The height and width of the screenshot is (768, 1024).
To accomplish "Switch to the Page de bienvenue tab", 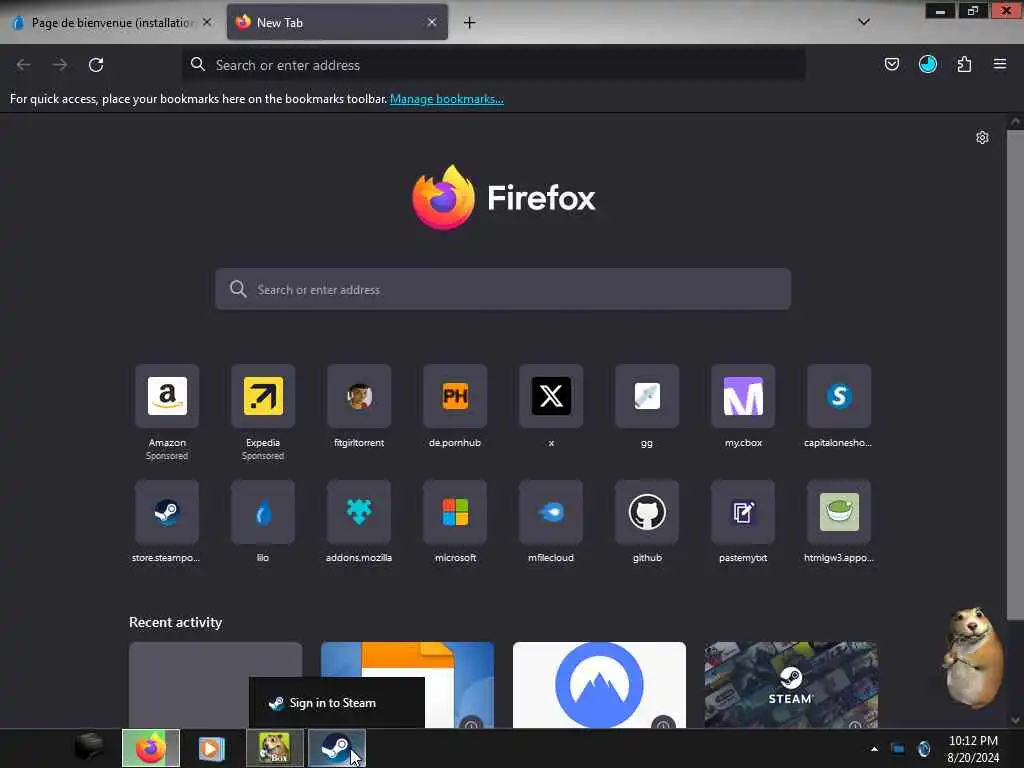I will click(111, 23).
